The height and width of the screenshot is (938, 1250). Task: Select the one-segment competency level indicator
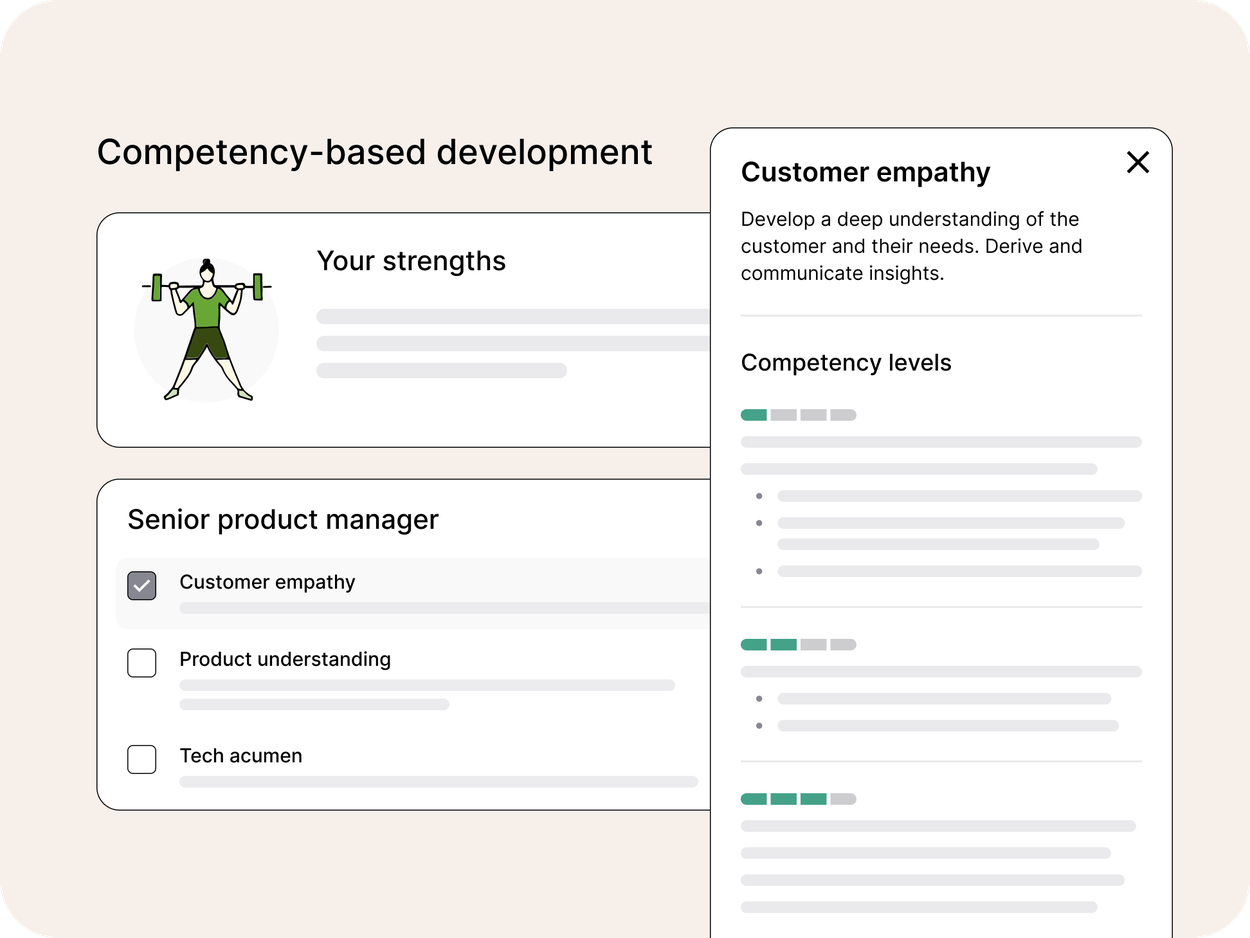click(x=798, y=415)
